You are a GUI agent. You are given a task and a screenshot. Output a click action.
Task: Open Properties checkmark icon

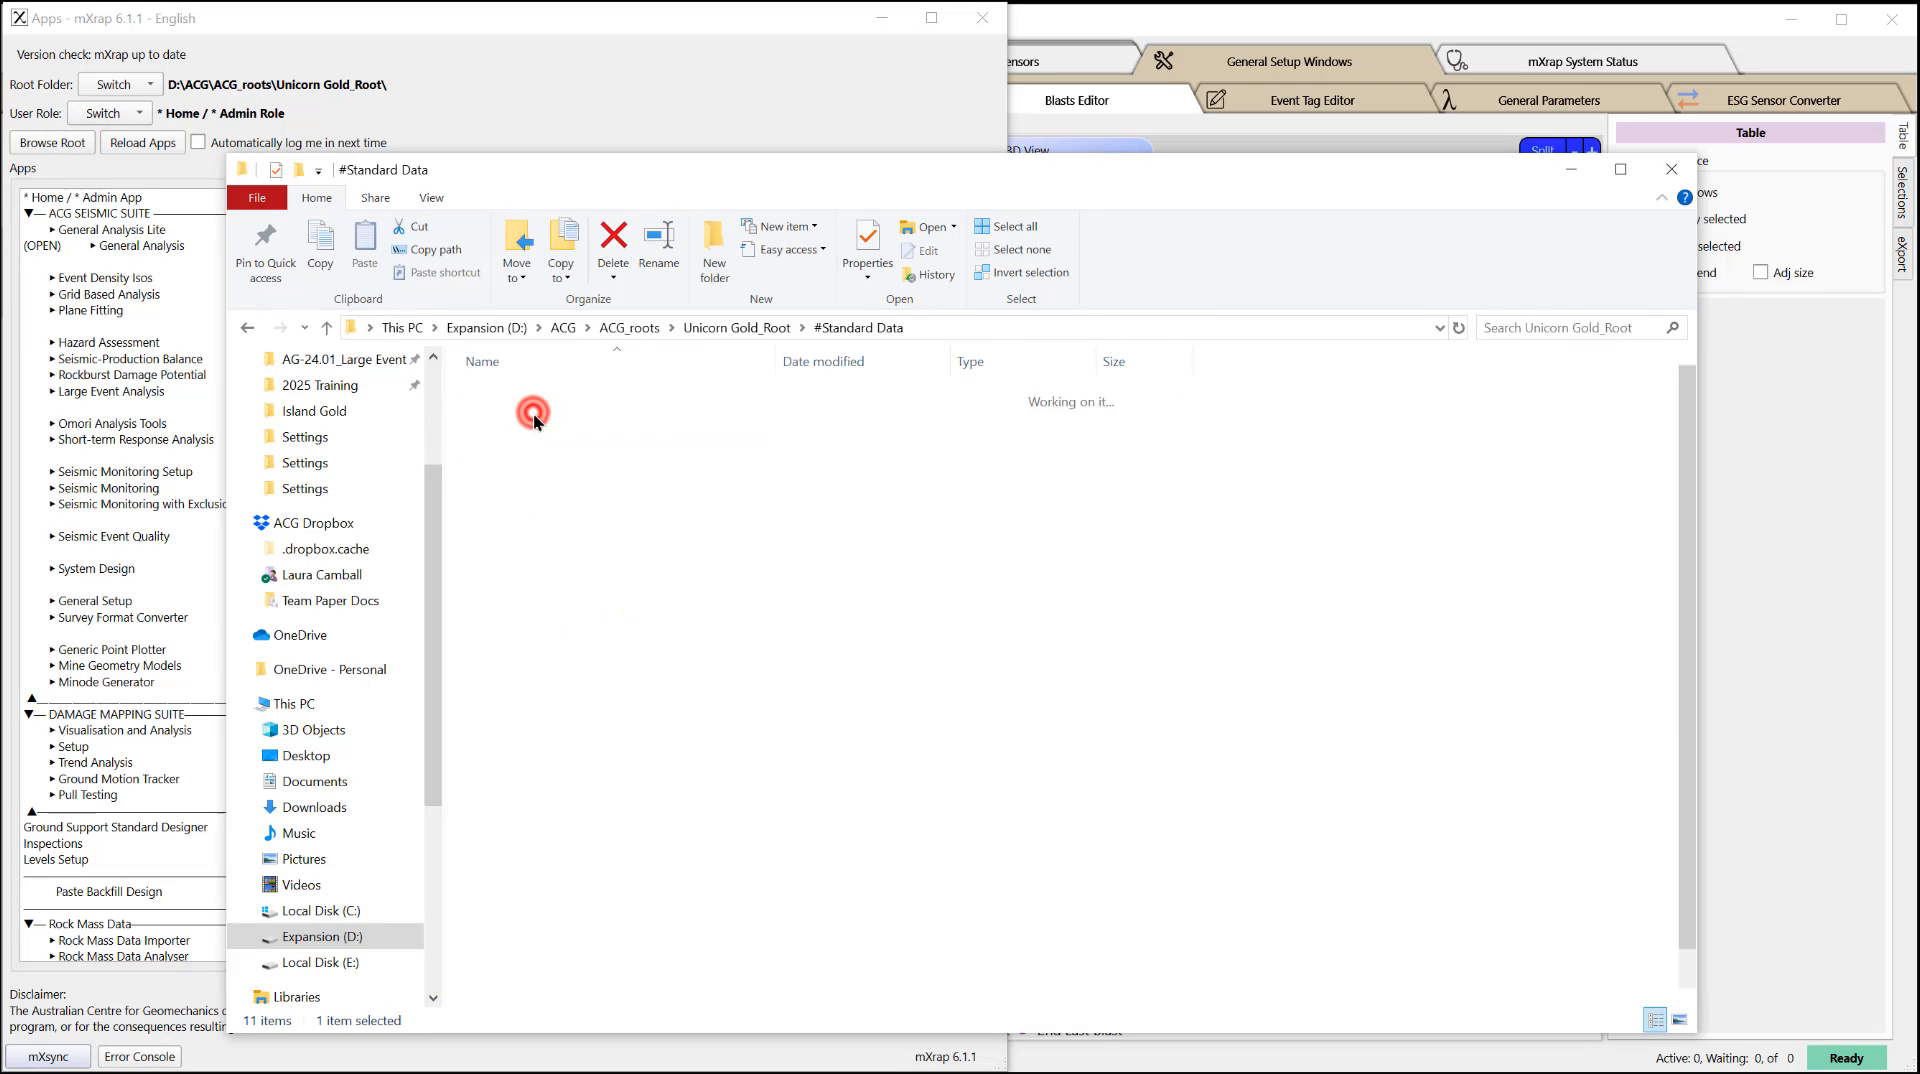(x=867, y=236)
